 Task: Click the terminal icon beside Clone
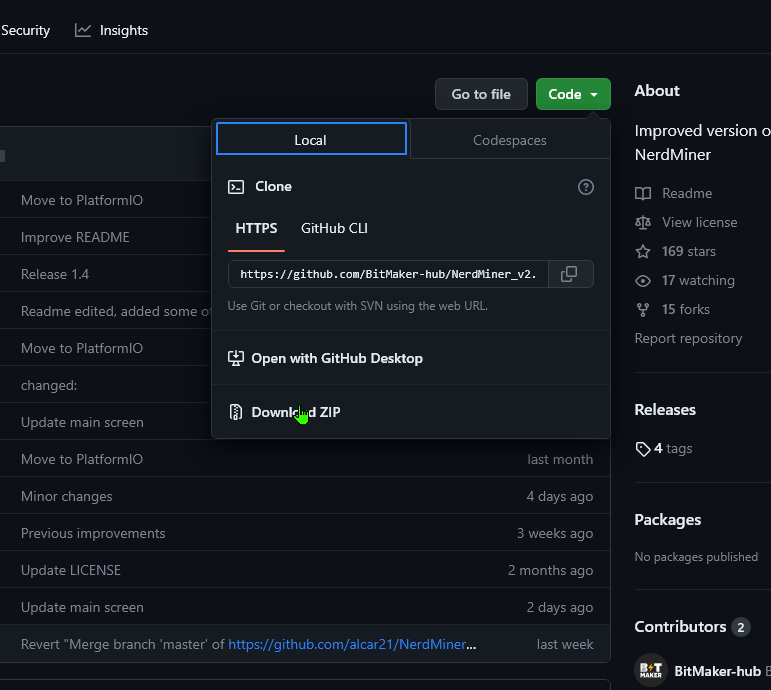tap(236, 187)
